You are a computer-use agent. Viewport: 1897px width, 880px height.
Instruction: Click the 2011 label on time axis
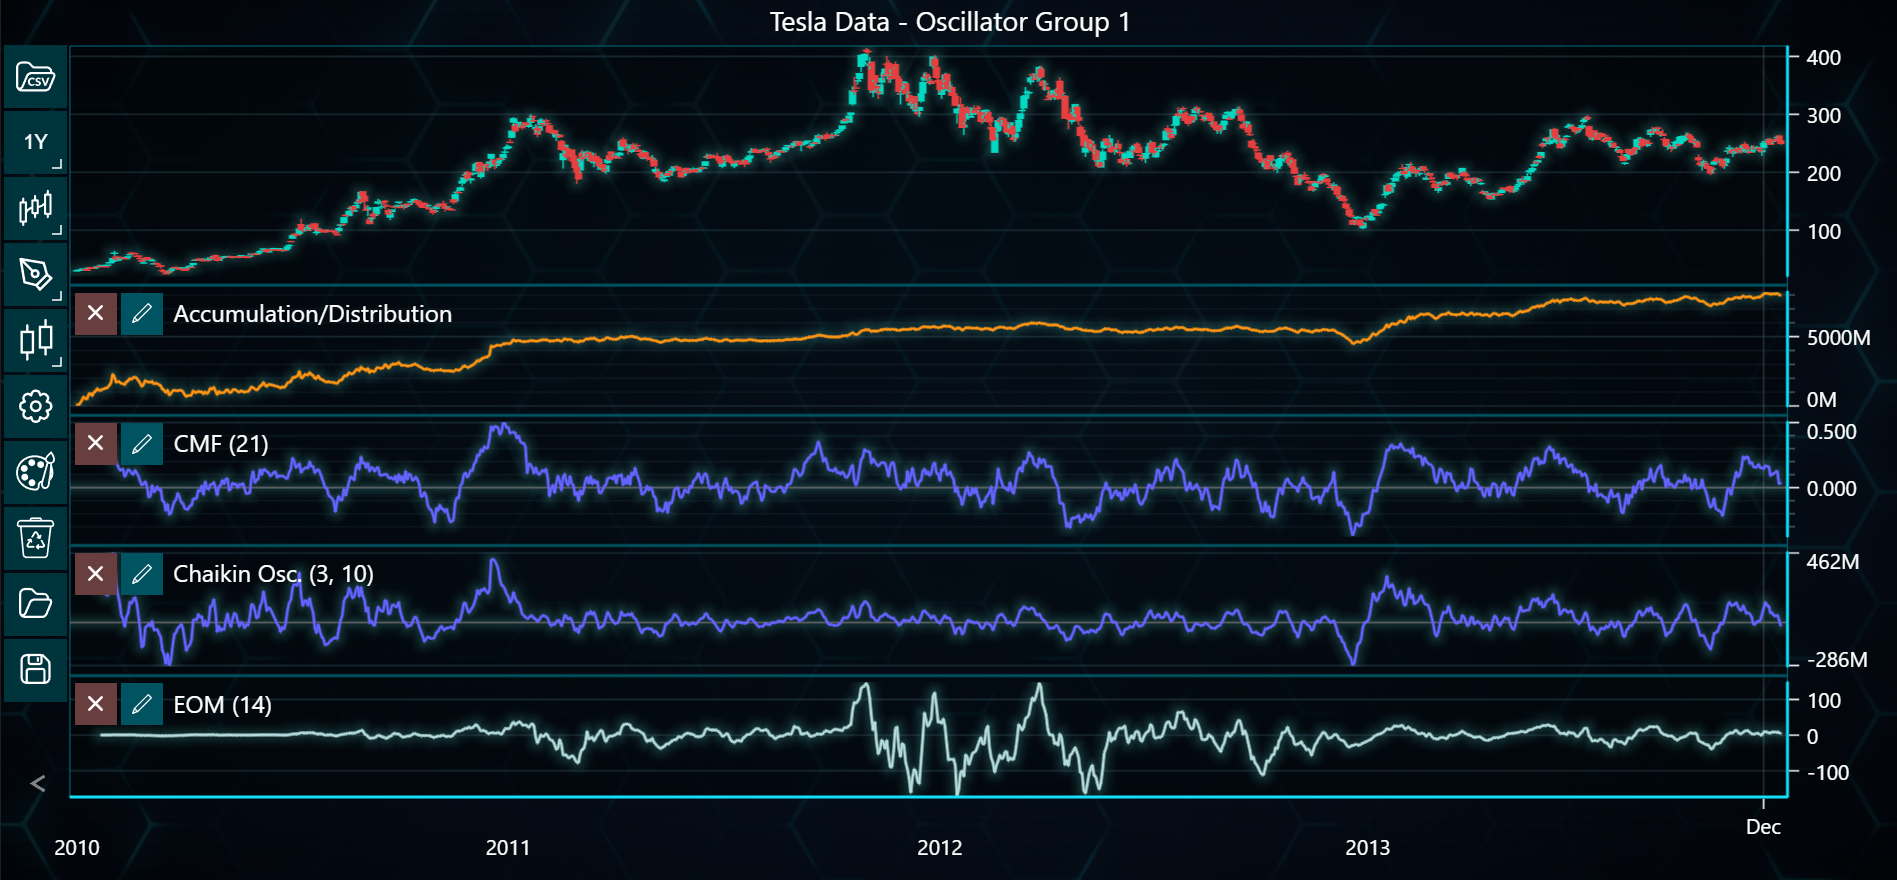(x=508, y=848)
